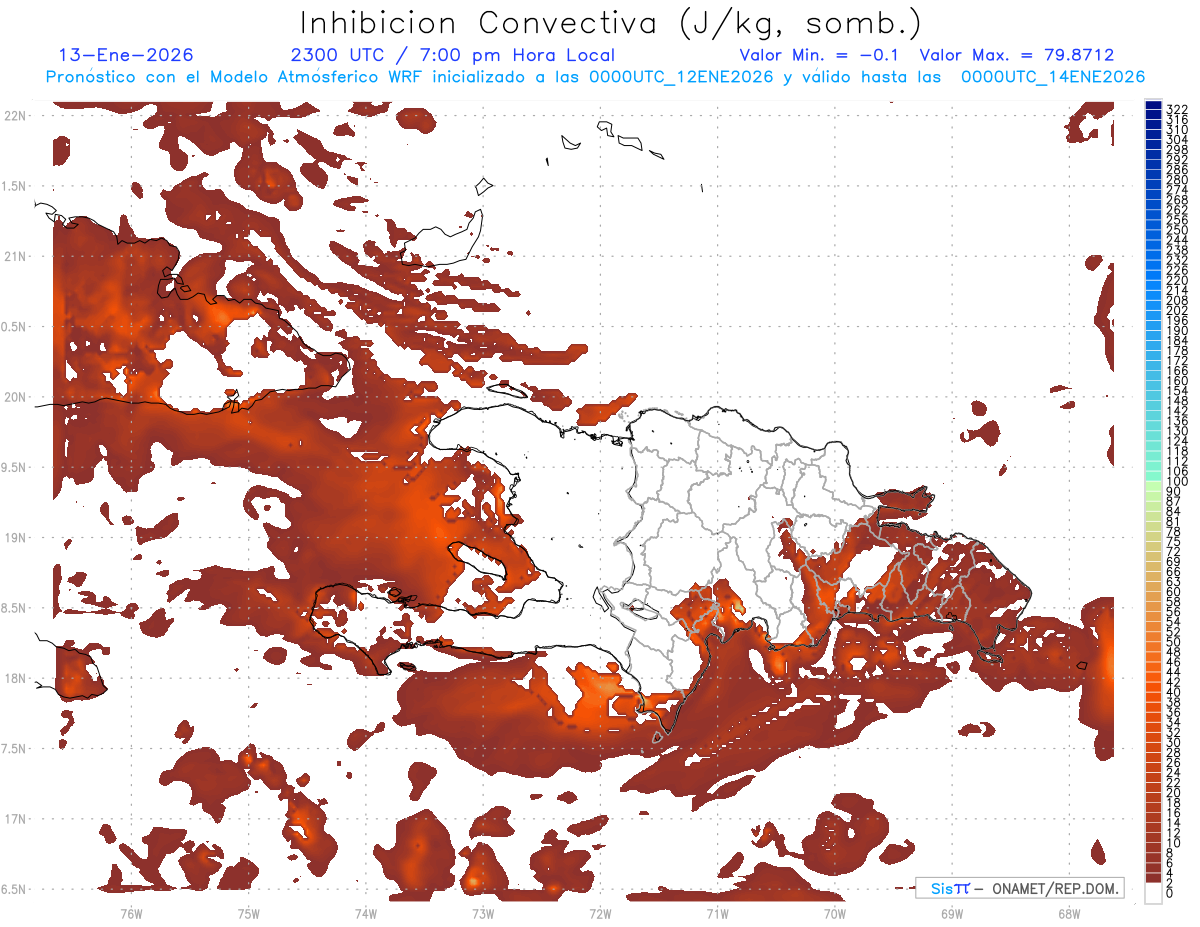Viewport: 1200px width, 927px height.
Task: Click the "75W" longitude label
Action: [248, 913]
